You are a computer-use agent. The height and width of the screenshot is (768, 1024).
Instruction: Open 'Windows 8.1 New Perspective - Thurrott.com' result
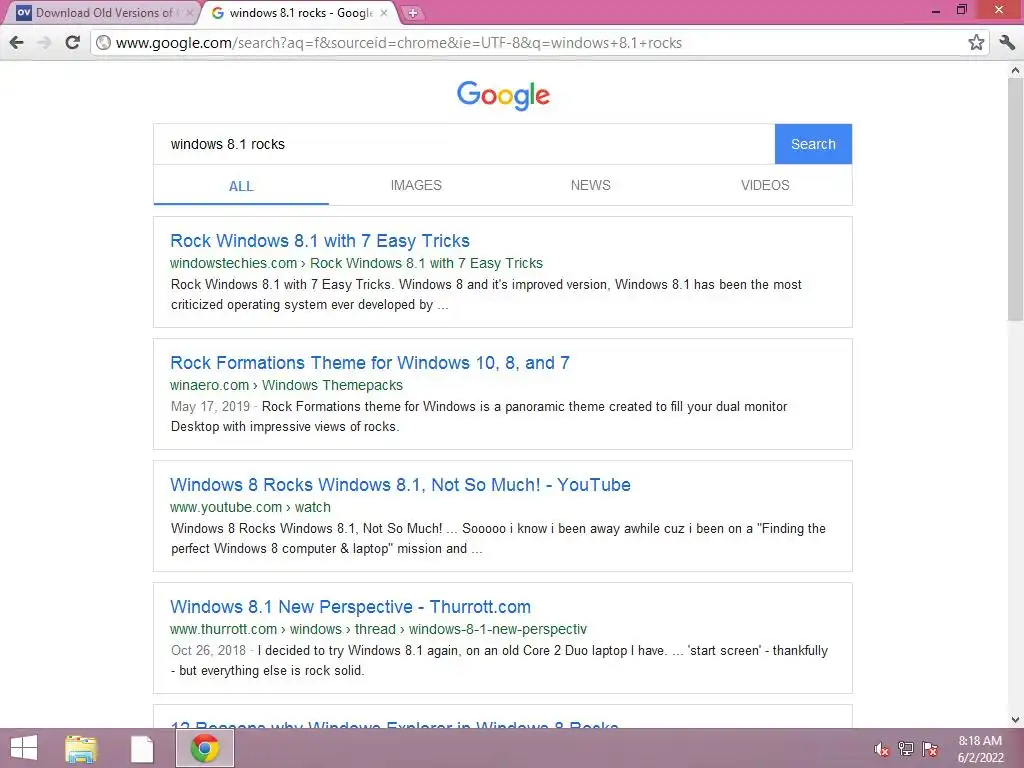[350, 607]
